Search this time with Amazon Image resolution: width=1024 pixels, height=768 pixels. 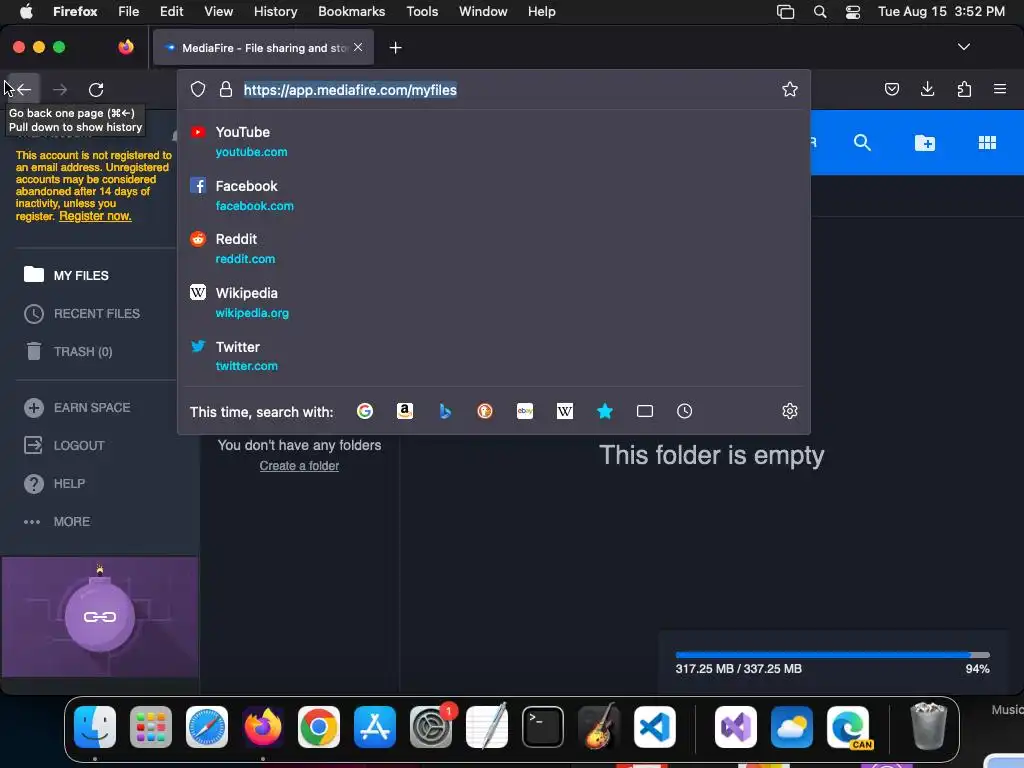coord(405,411)
